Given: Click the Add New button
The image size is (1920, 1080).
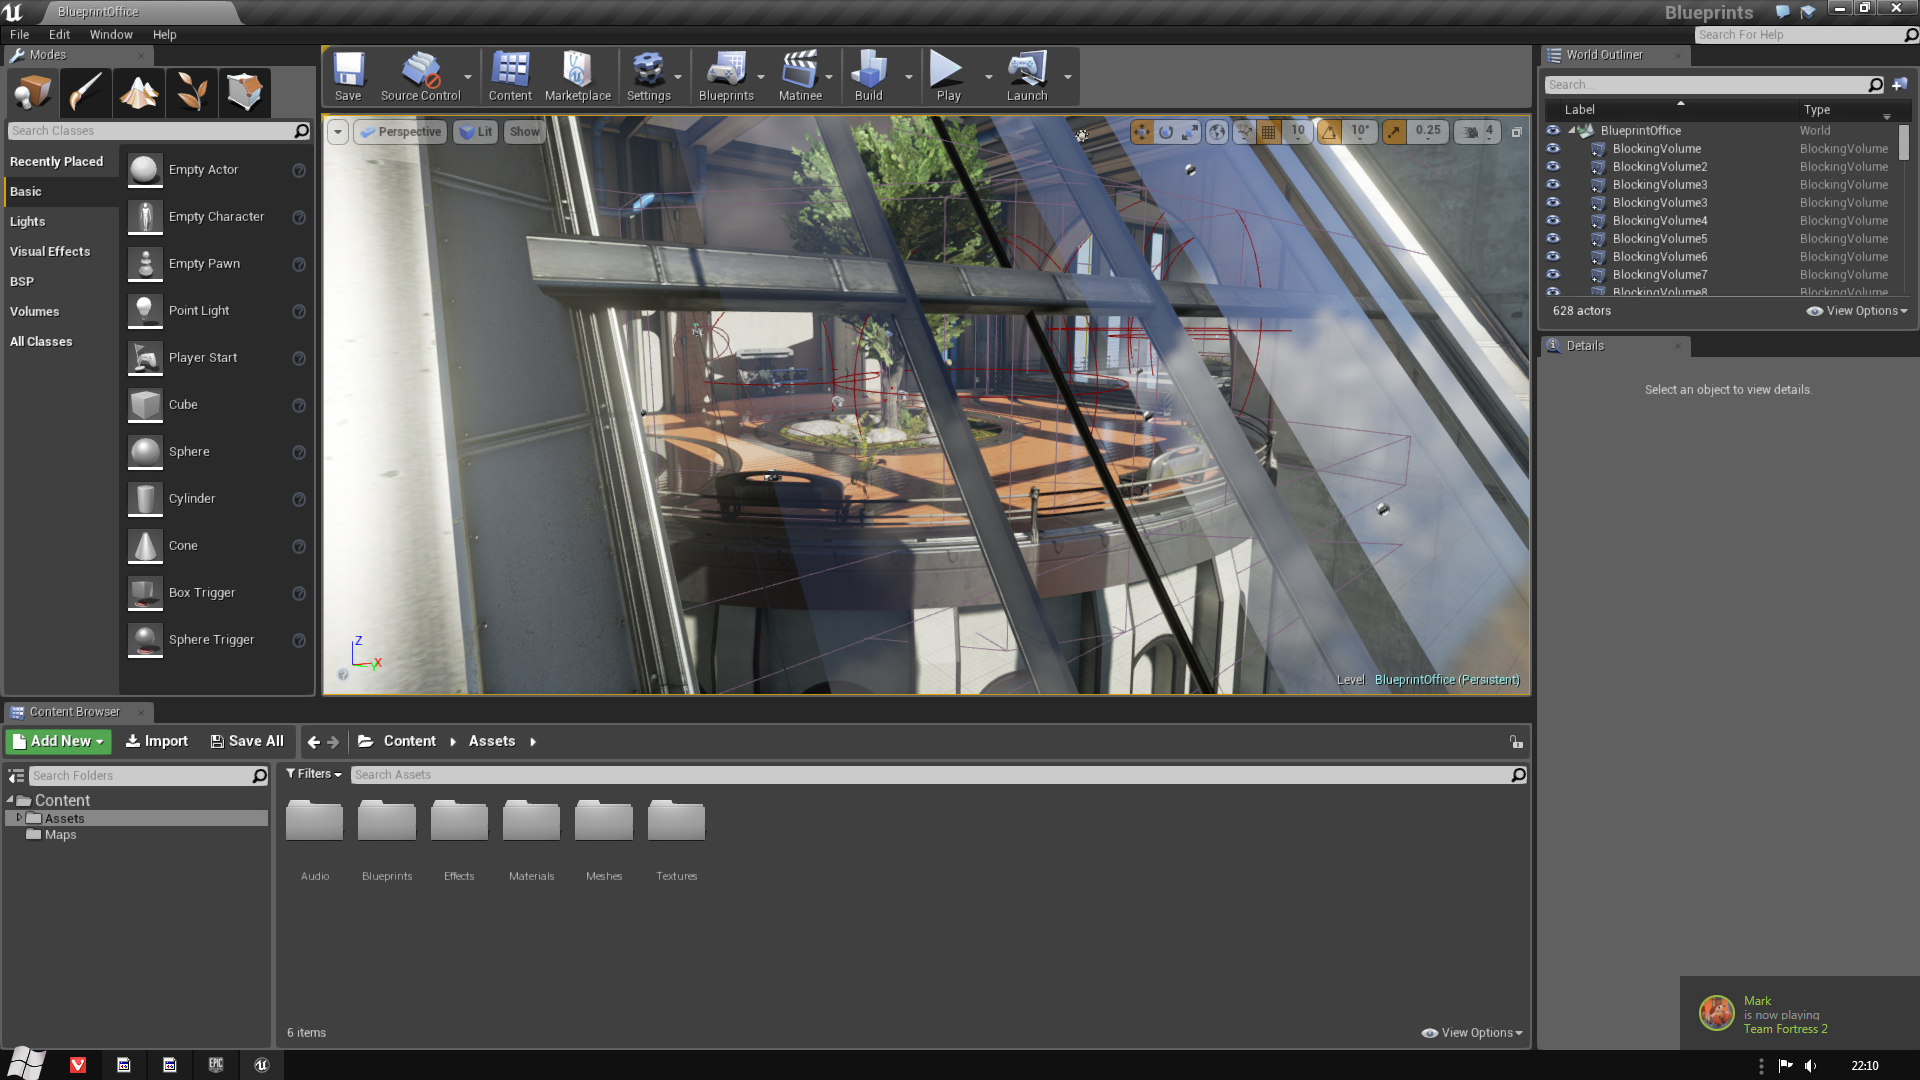Looking at the screenshot, I should pos(58,741).
